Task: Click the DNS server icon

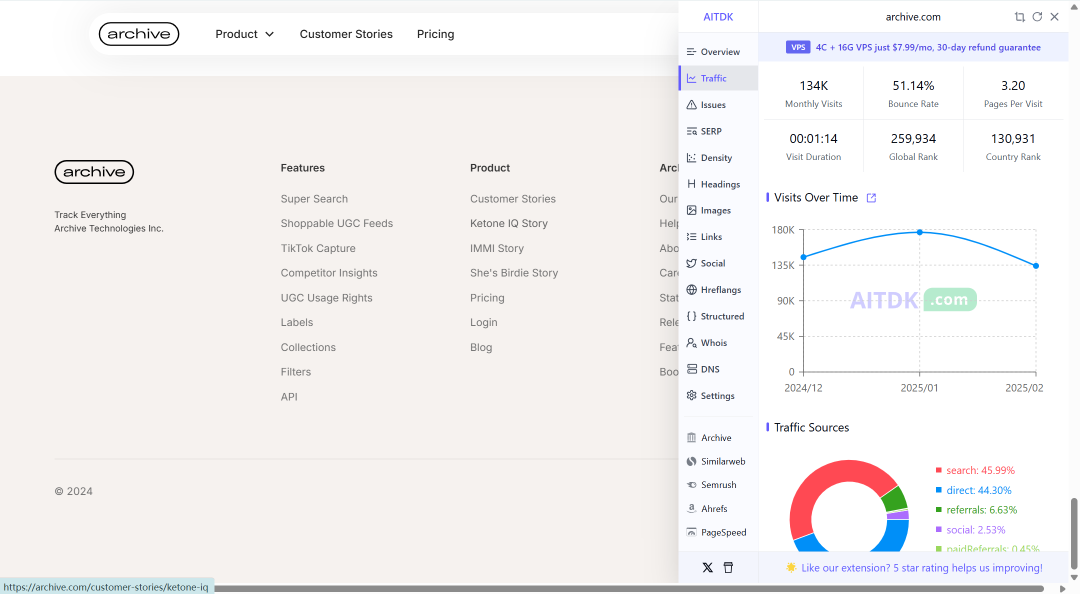Action: click(x=692, y=369)
